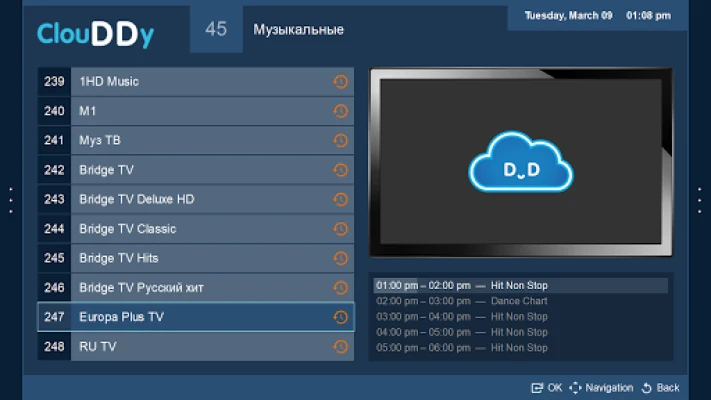Click the history icon for Europa Plus TV
Viewport: 711px width, 400px height.
pyautogui.click(x=340, y=318)
